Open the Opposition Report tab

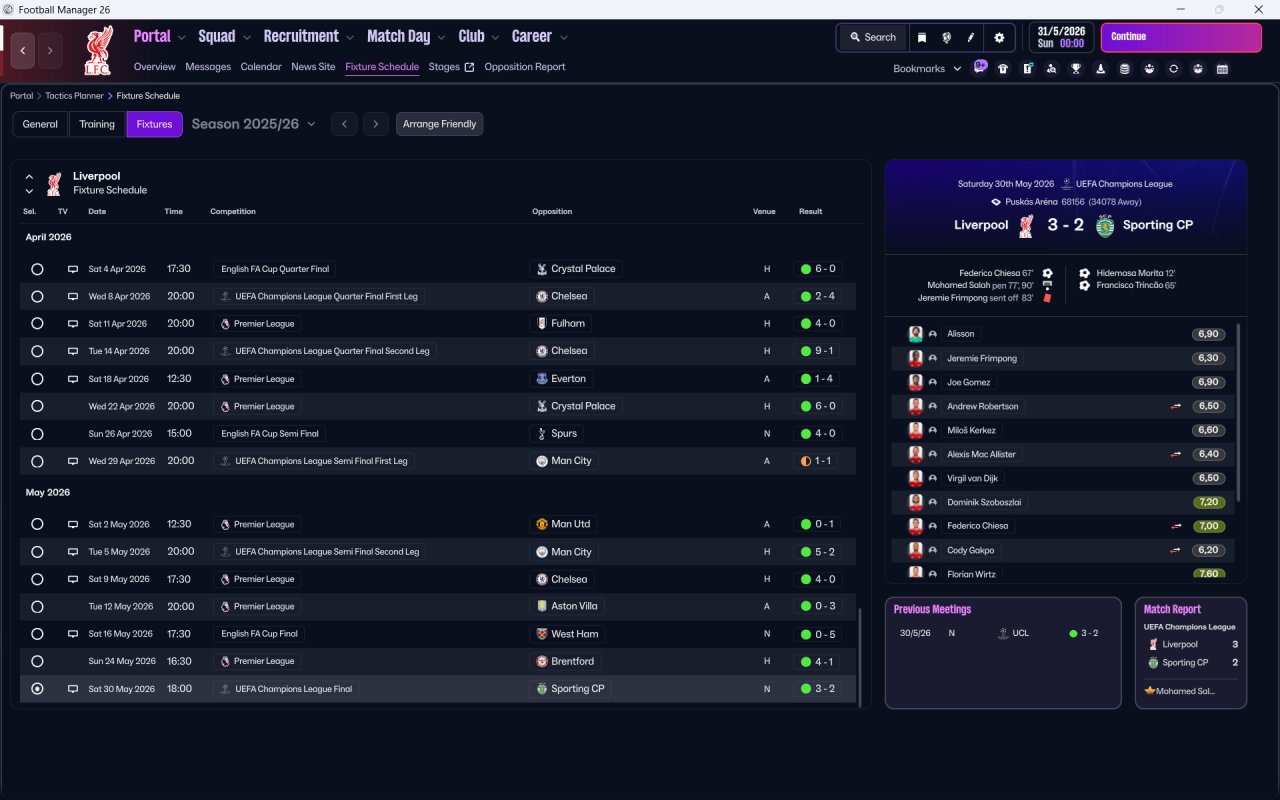[x=525, y=67]
